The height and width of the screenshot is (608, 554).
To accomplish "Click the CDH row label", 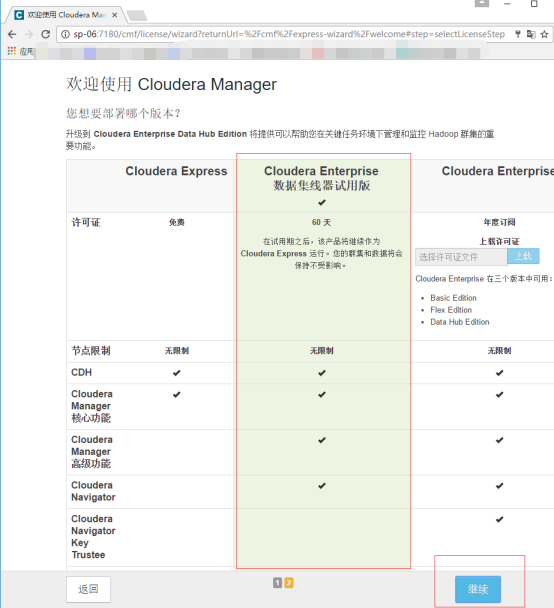I will (x=81, y=372).
